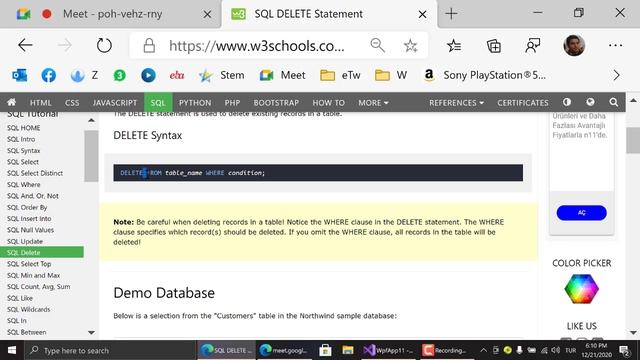
Task: Click the page vertical scrollbar thumb
Action: (x=633, y=140)
